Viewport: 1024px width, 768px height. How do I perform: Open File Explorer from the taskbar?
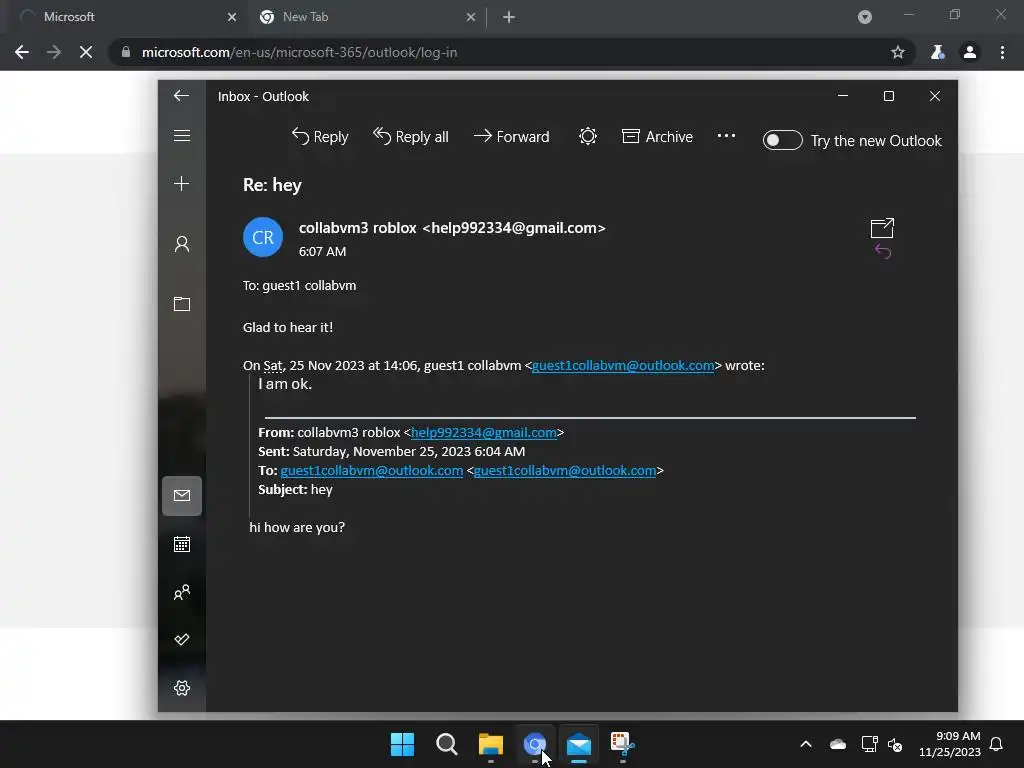[x=490, y=744]
